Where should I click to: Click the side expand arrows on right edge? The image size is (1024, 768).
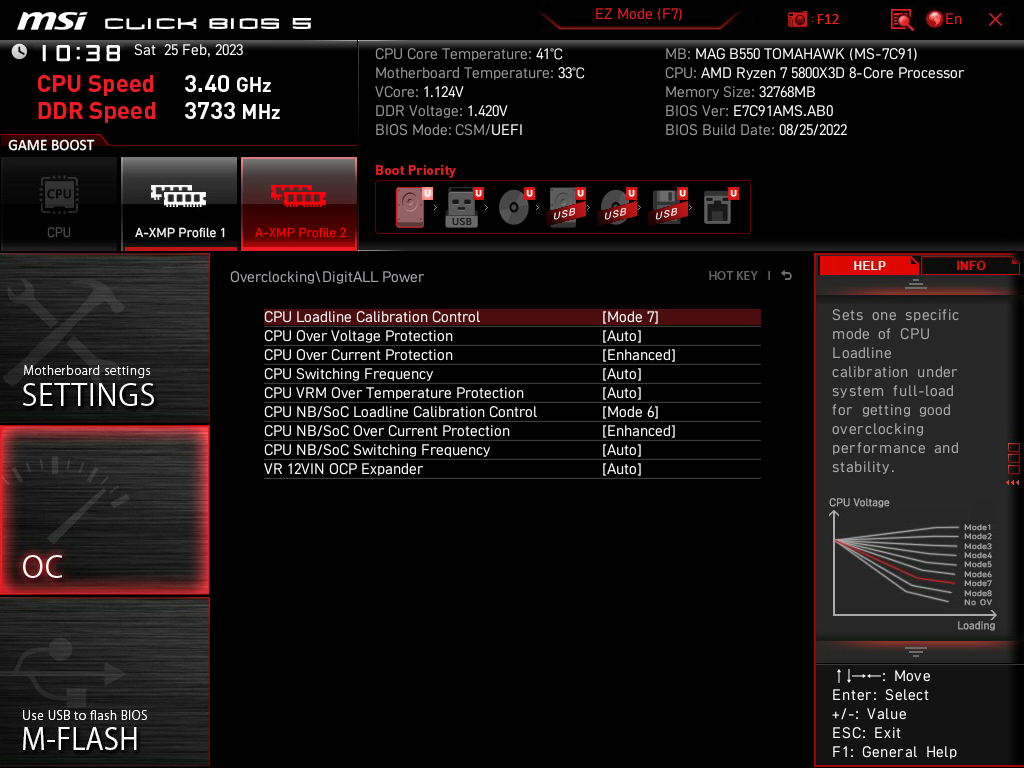1013,483
